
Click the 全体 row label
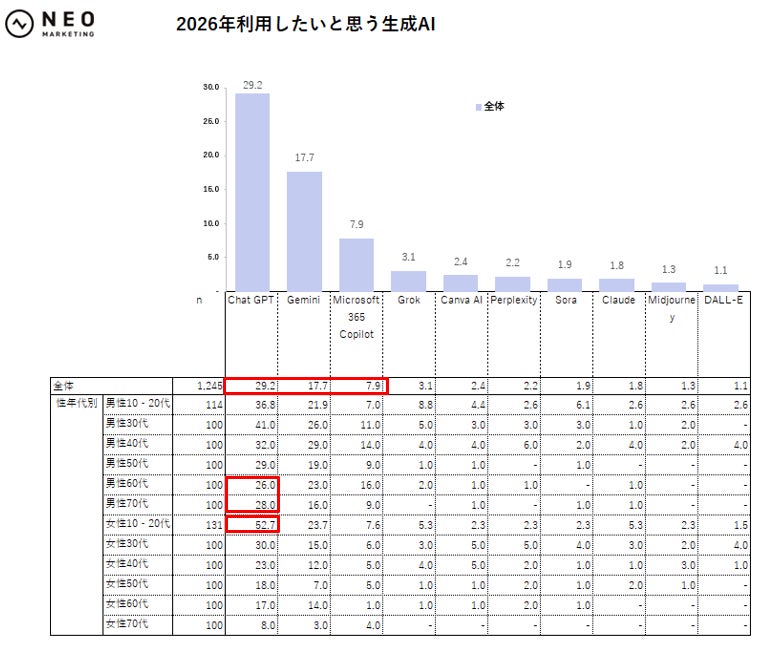[x=64, y=386]
